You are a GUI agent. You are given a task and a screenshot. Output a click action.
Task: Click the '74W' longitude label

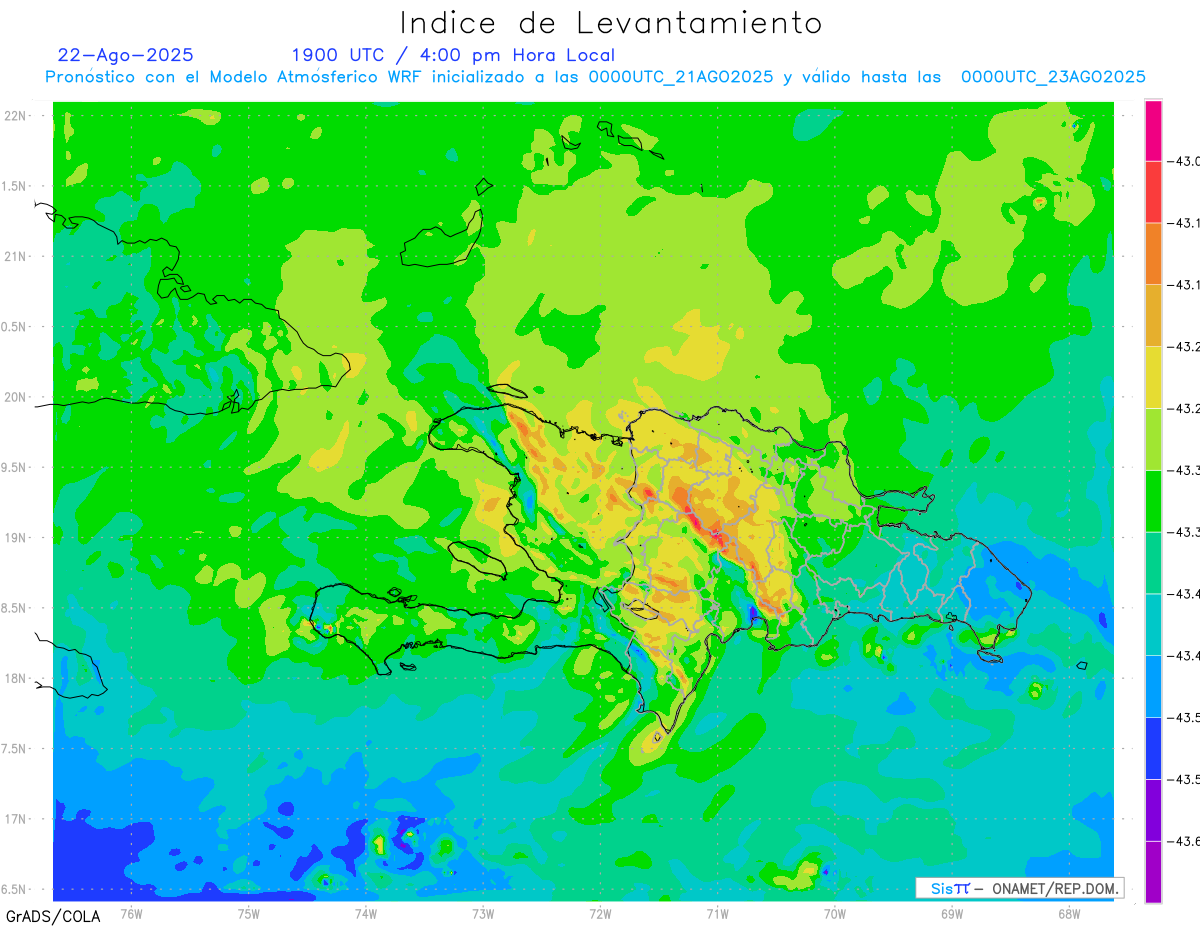(366, 913)
